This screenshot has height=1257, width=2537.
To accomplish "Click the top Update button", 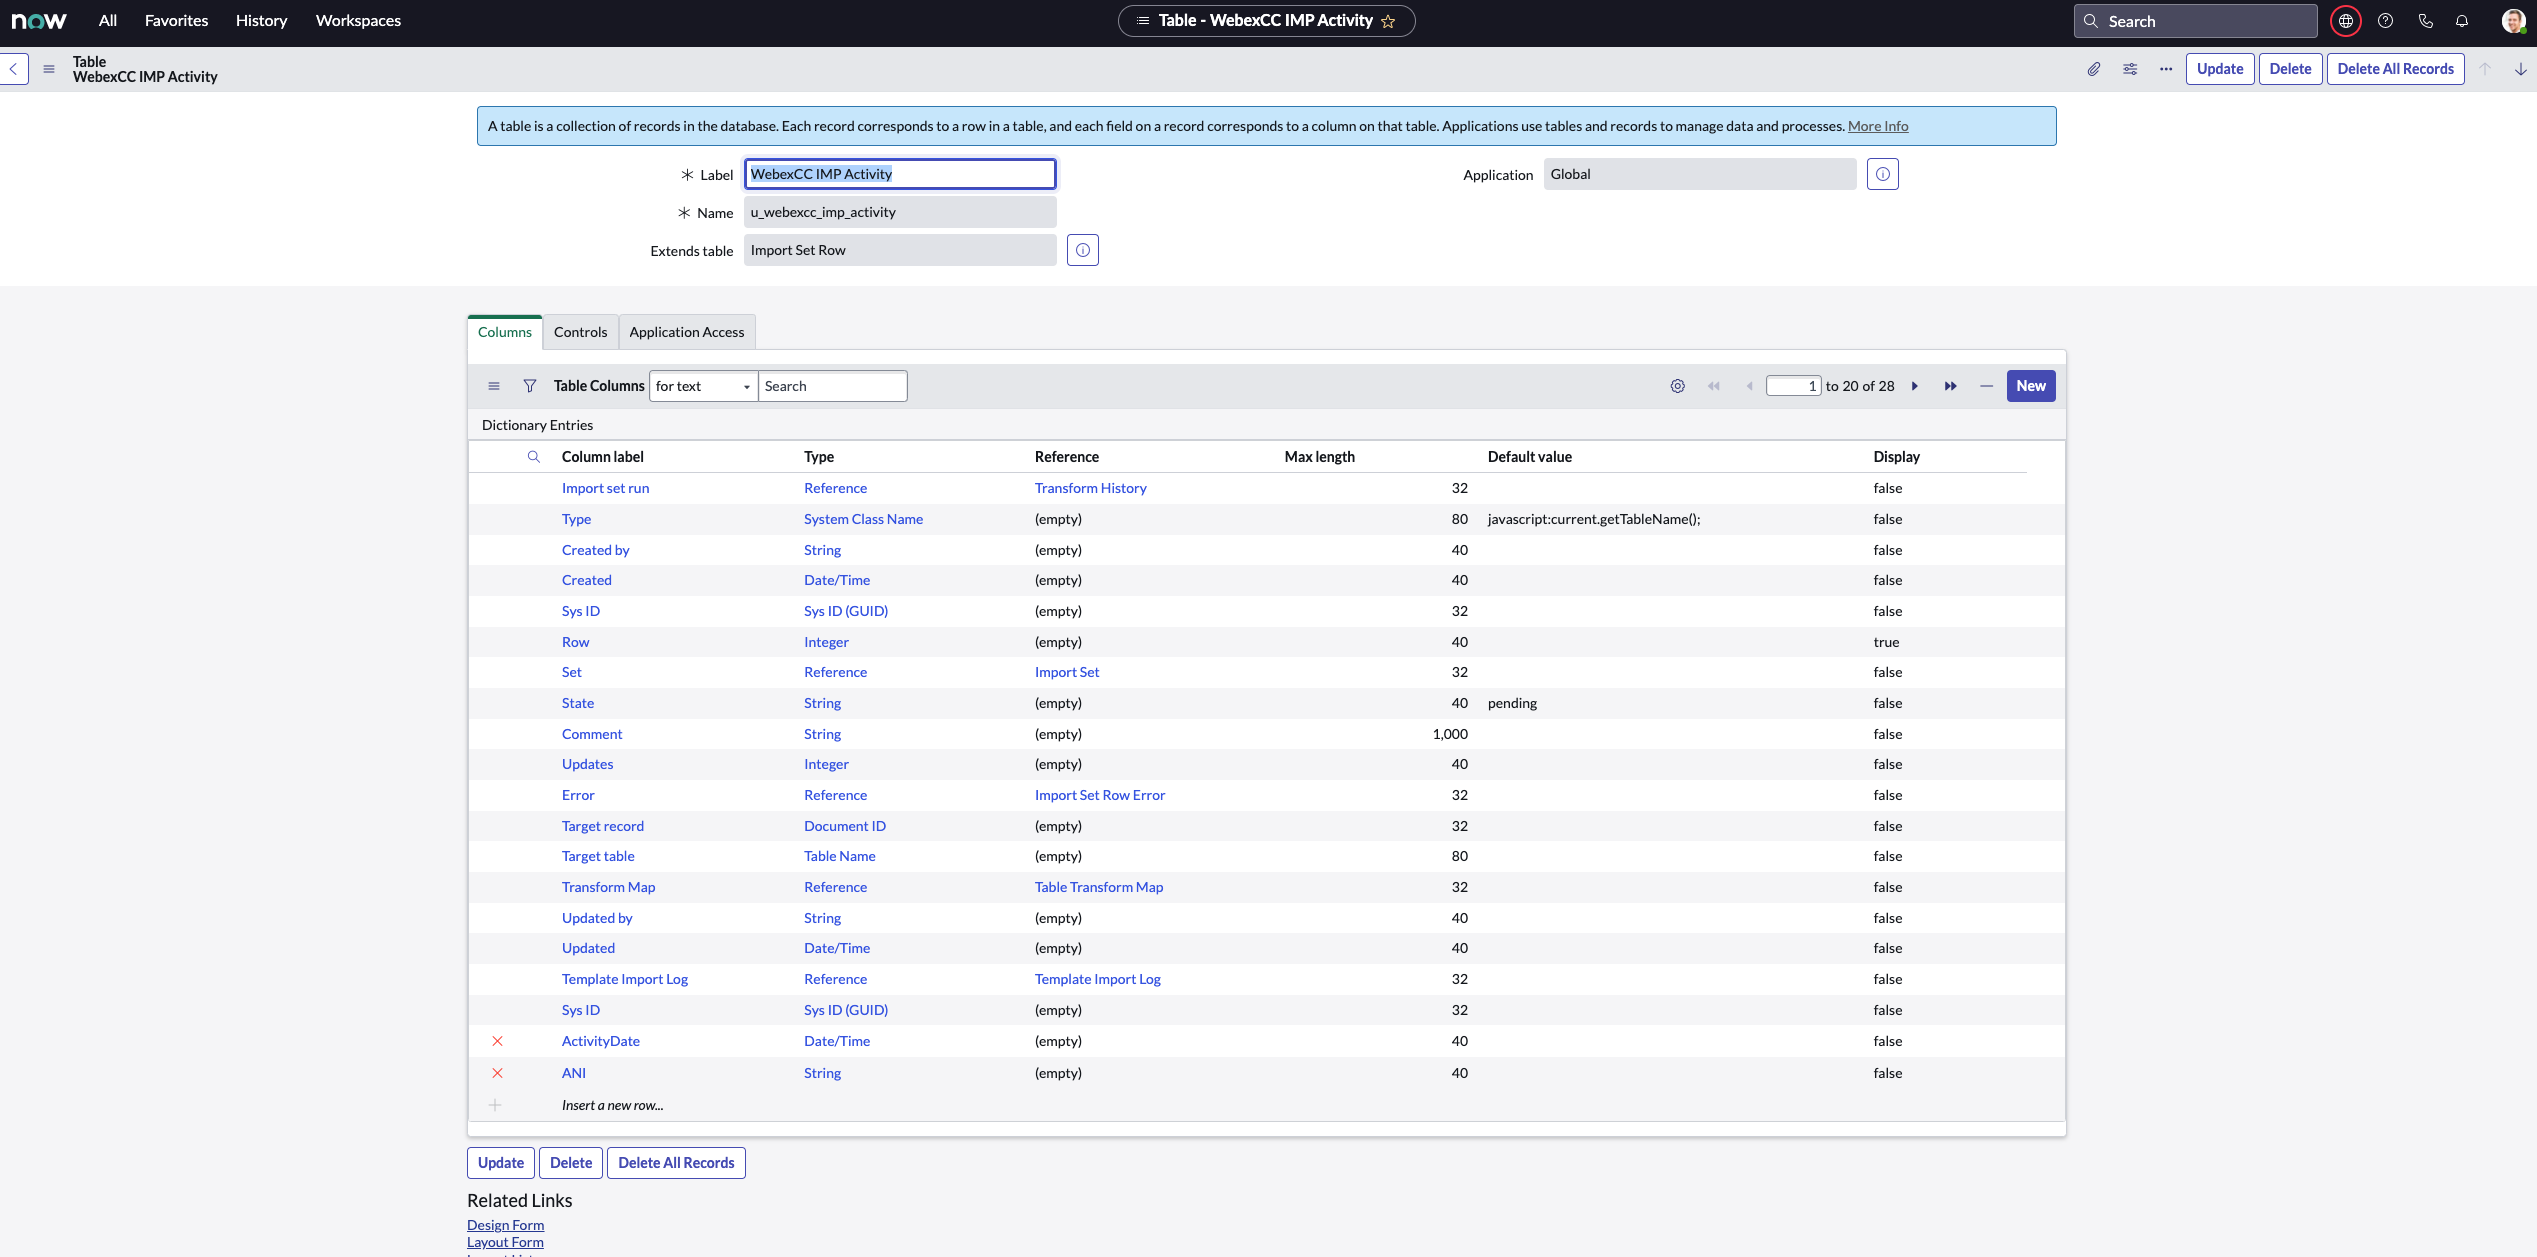I will click(x=2220, y=69).
